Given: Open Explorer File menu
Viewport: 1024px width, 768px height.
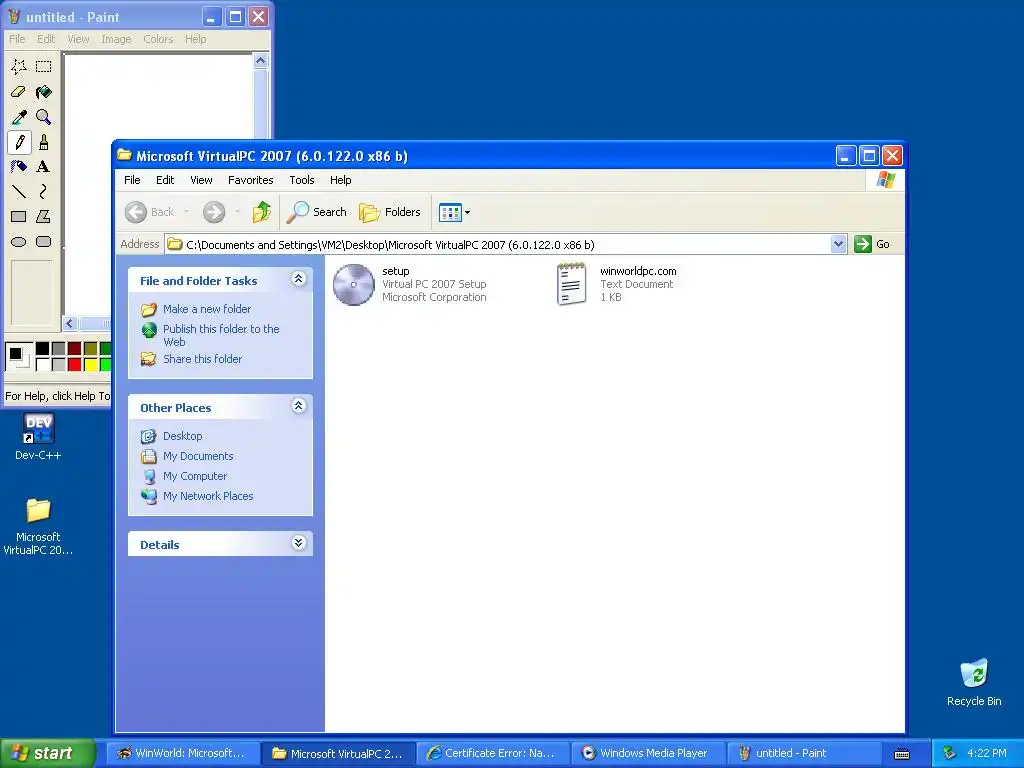Looking at the screenshot, I should tap(132, 180).
